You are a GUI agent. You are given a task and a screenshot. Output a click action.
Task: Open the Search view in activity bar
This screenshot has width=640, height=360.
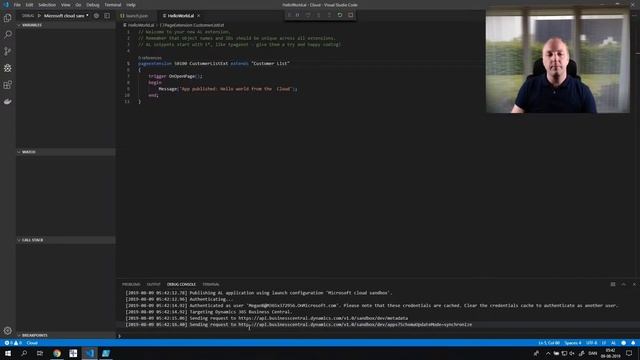click(x=7, y=34)
